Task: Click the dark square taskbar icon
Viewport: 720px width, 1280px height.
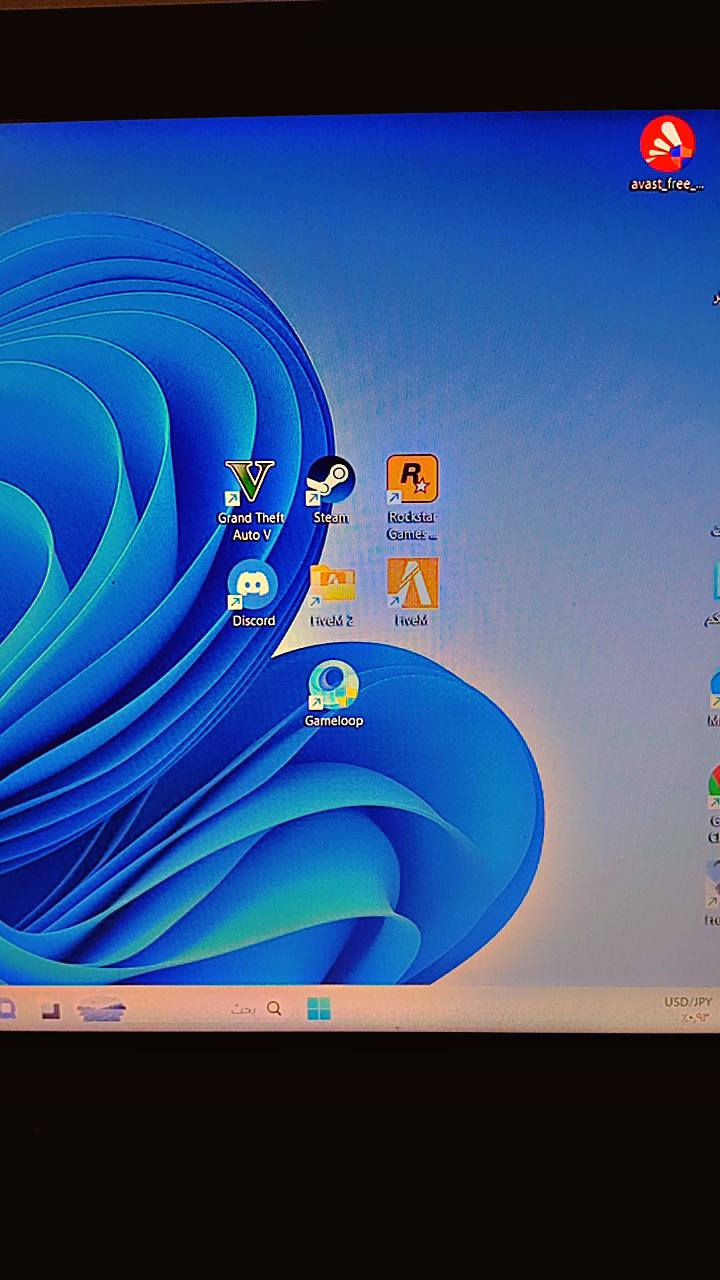Action: pos(51,1011)
